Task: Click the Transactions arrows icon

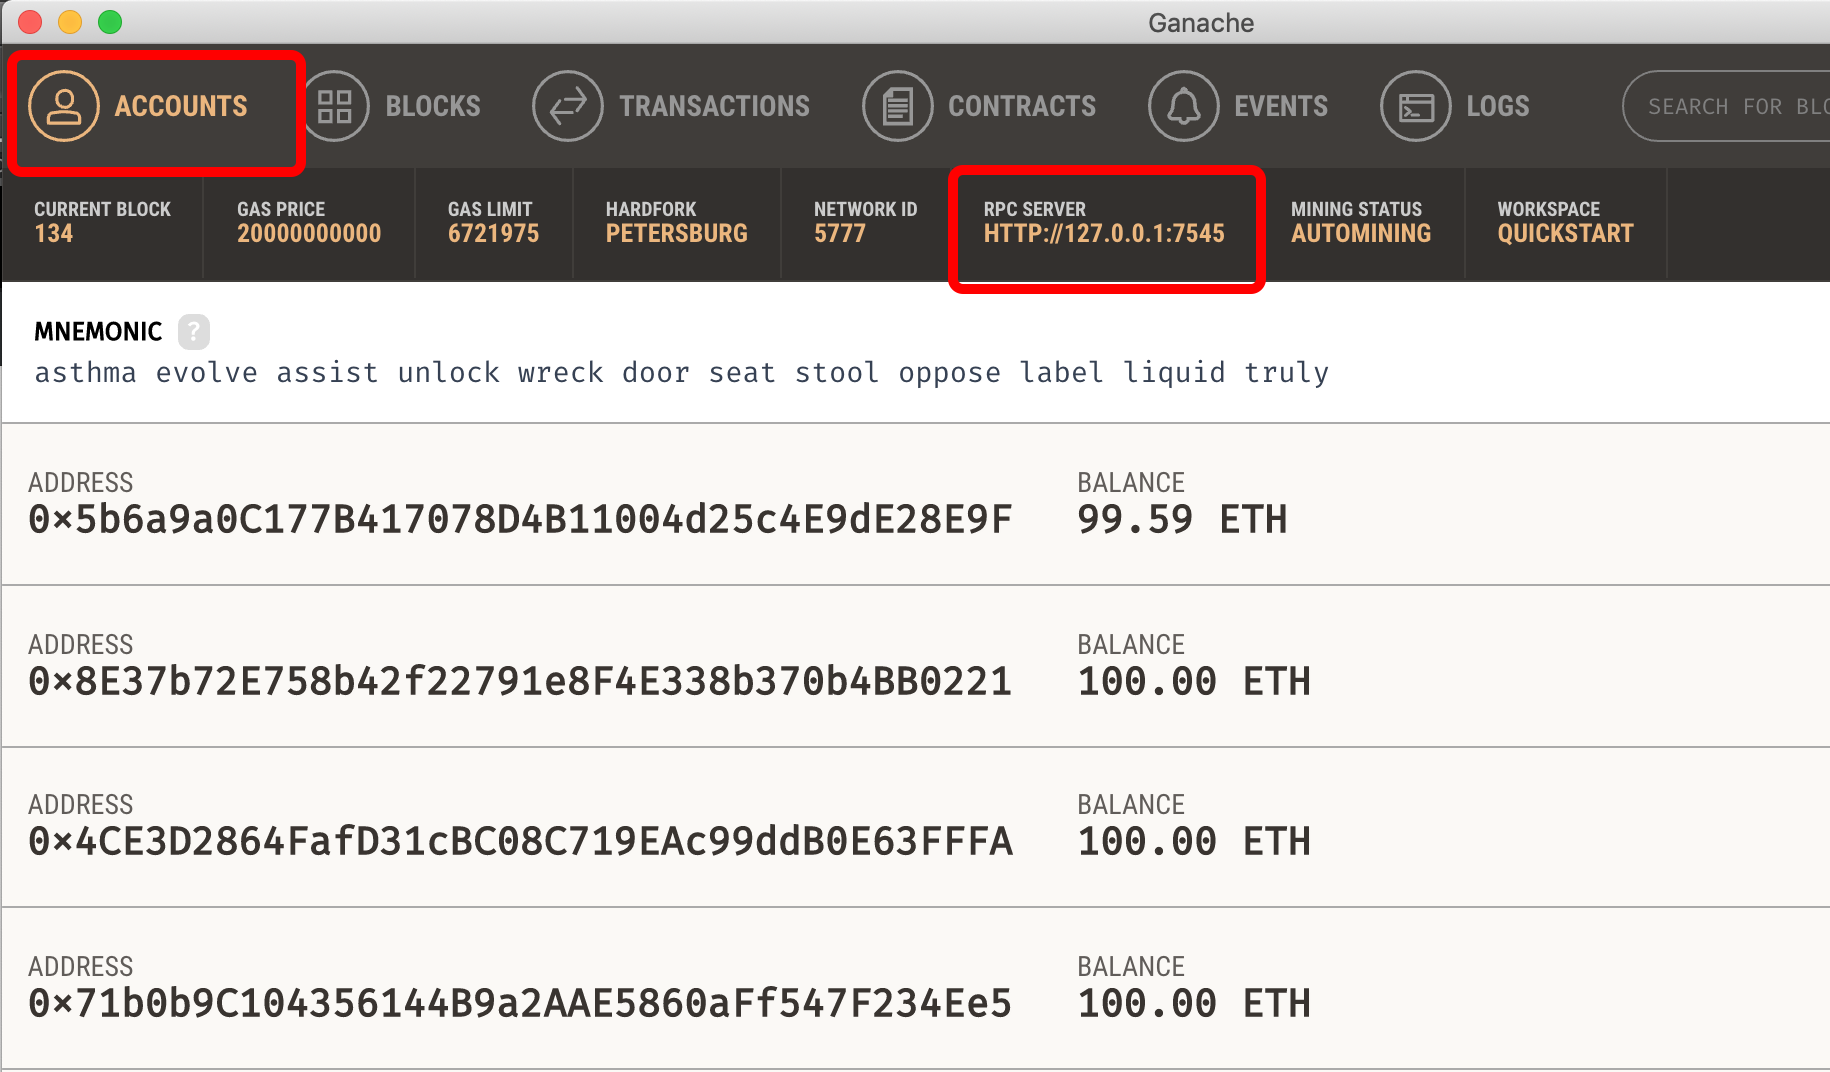Action: tap(568, 106)
